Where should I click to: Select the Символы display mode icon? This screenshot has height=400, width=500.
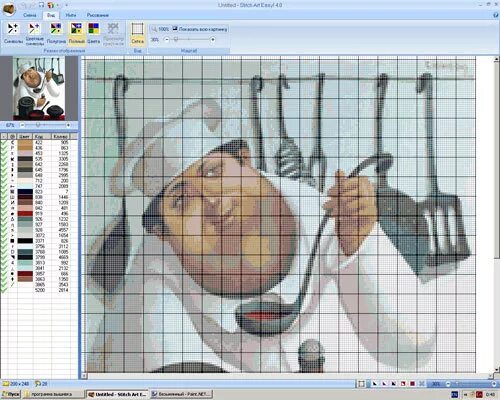[x=13, y=29]
